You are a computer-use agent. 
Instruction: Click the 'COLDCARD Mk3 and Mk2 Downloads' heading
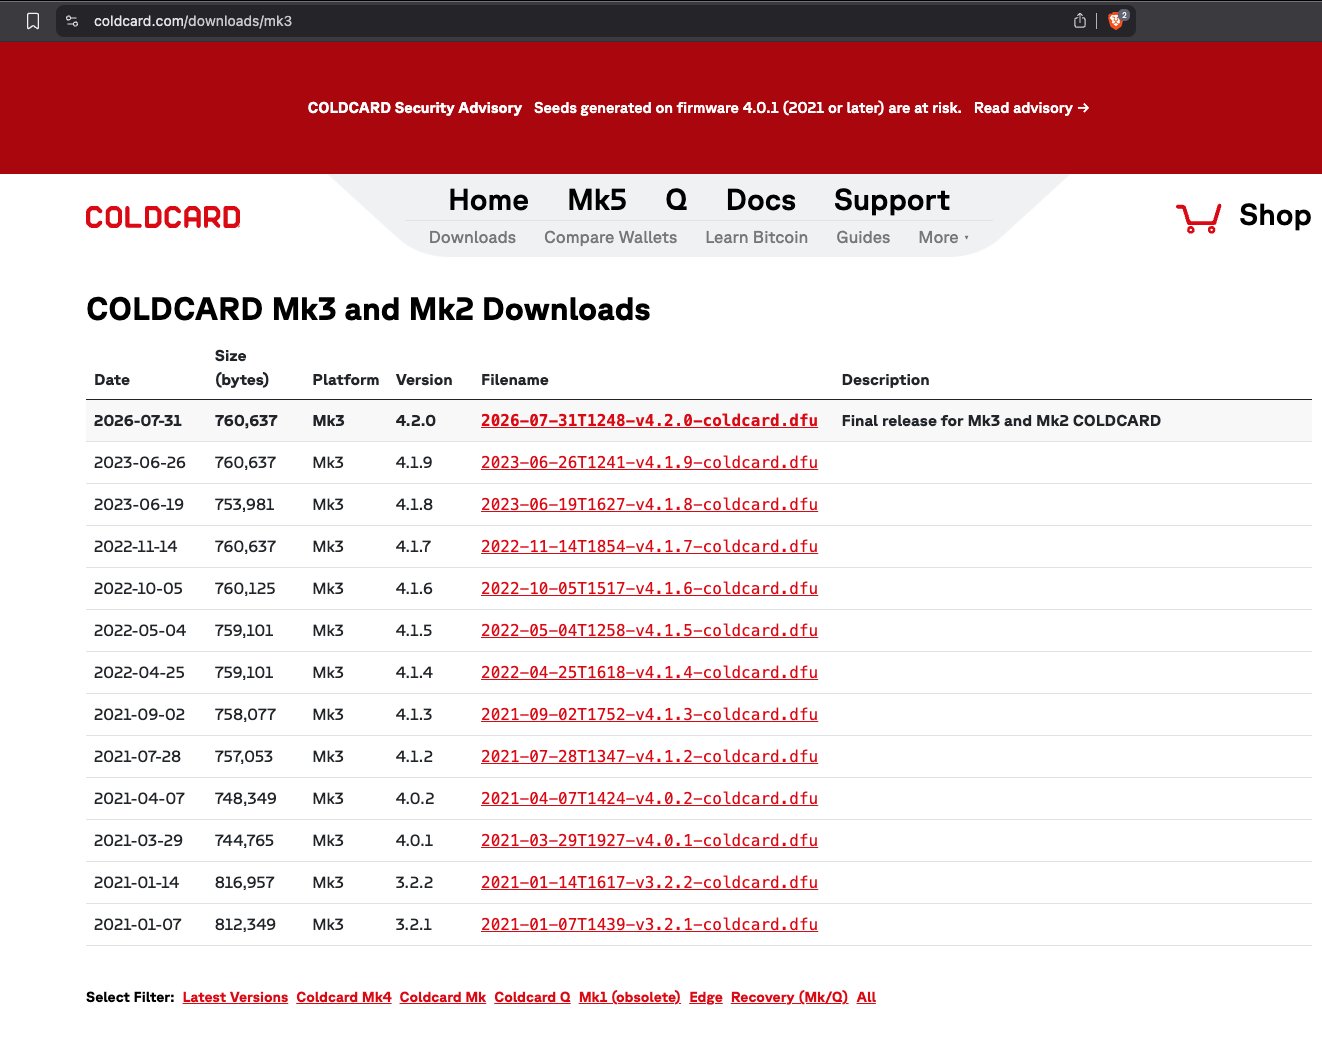coord(368,310)
